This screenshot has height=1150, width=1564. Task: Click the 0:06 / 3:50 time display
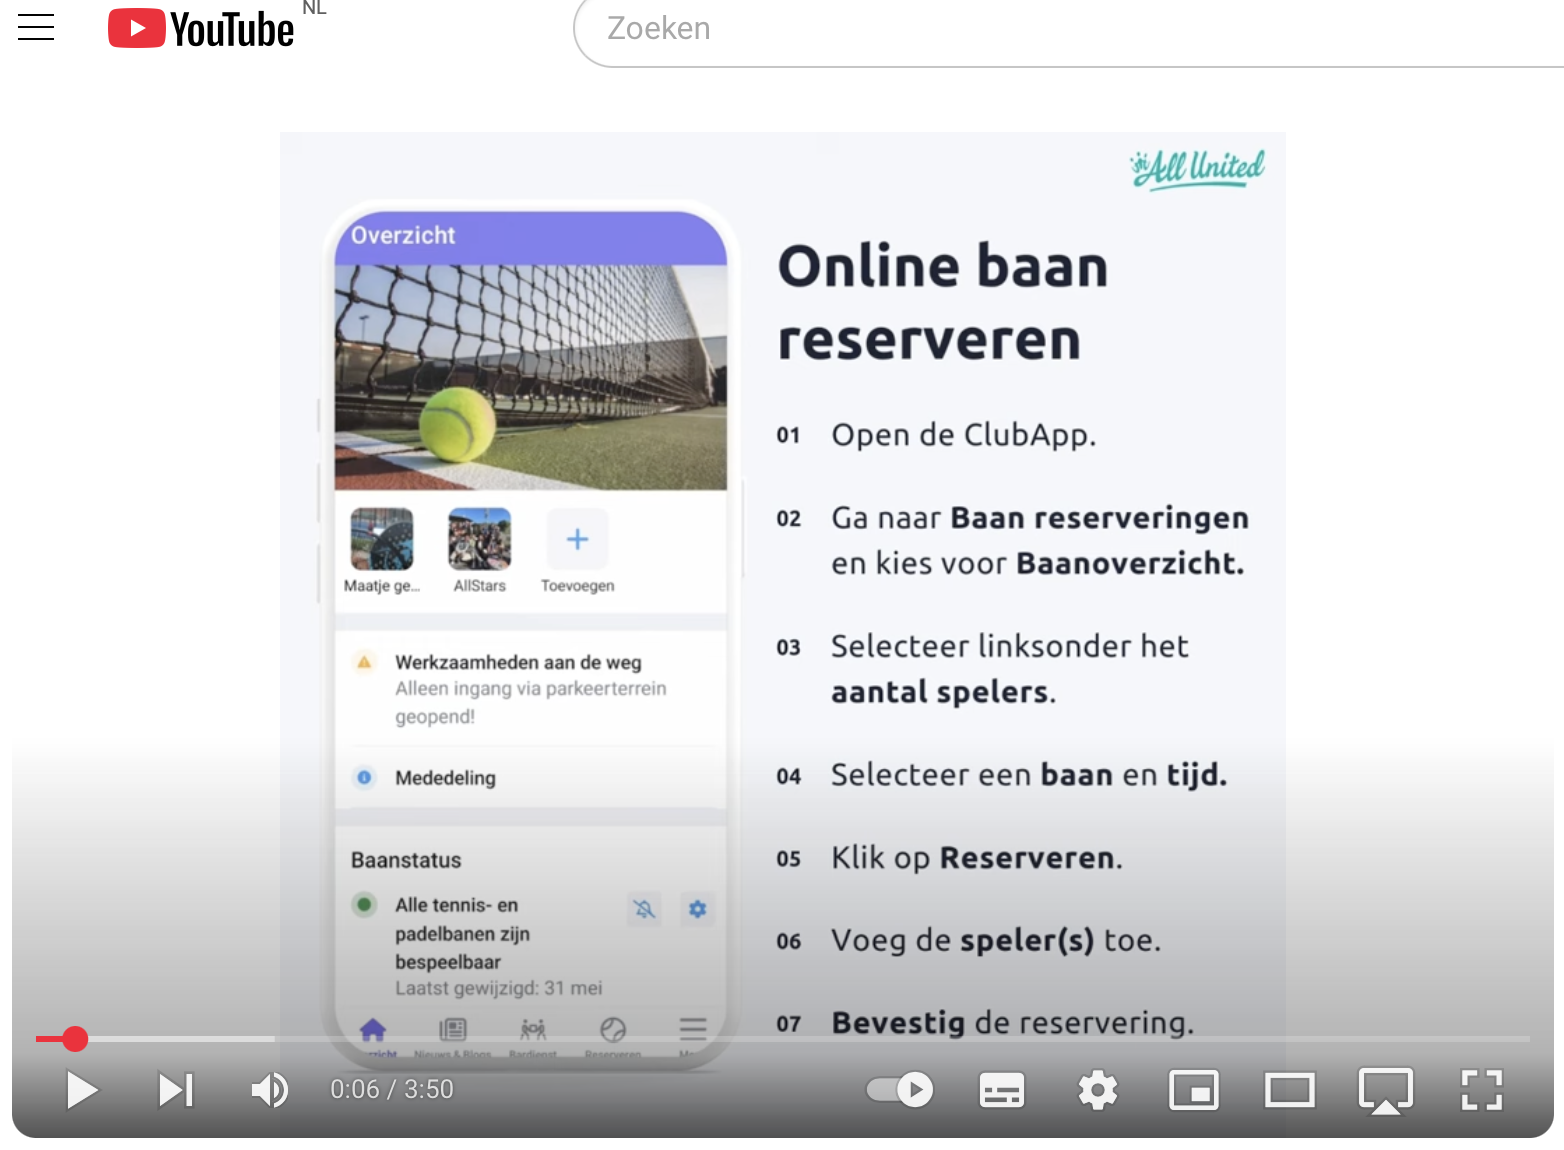click(x=392, y=1090)
